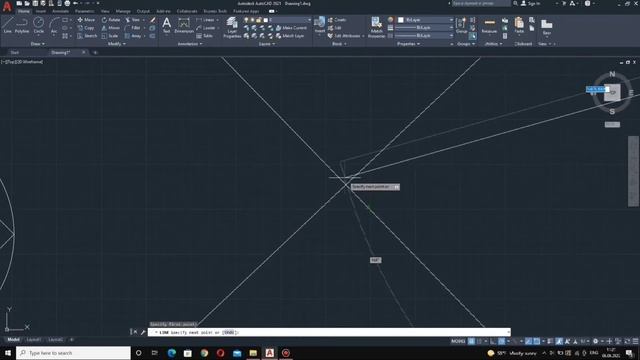Toggle annotation objects visibility in status bar
The height and width of the screenshot is (360, 640).
(x=559, y=341)
